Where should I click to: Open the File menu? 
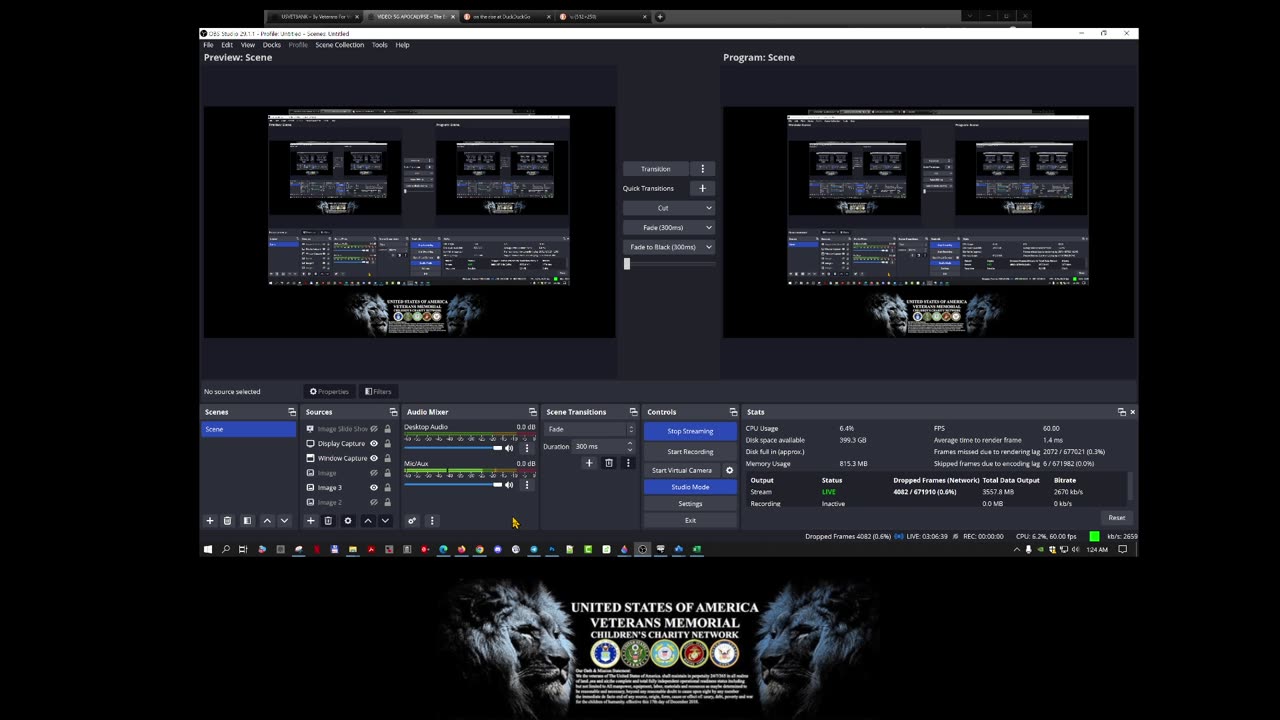coord(208,45)
